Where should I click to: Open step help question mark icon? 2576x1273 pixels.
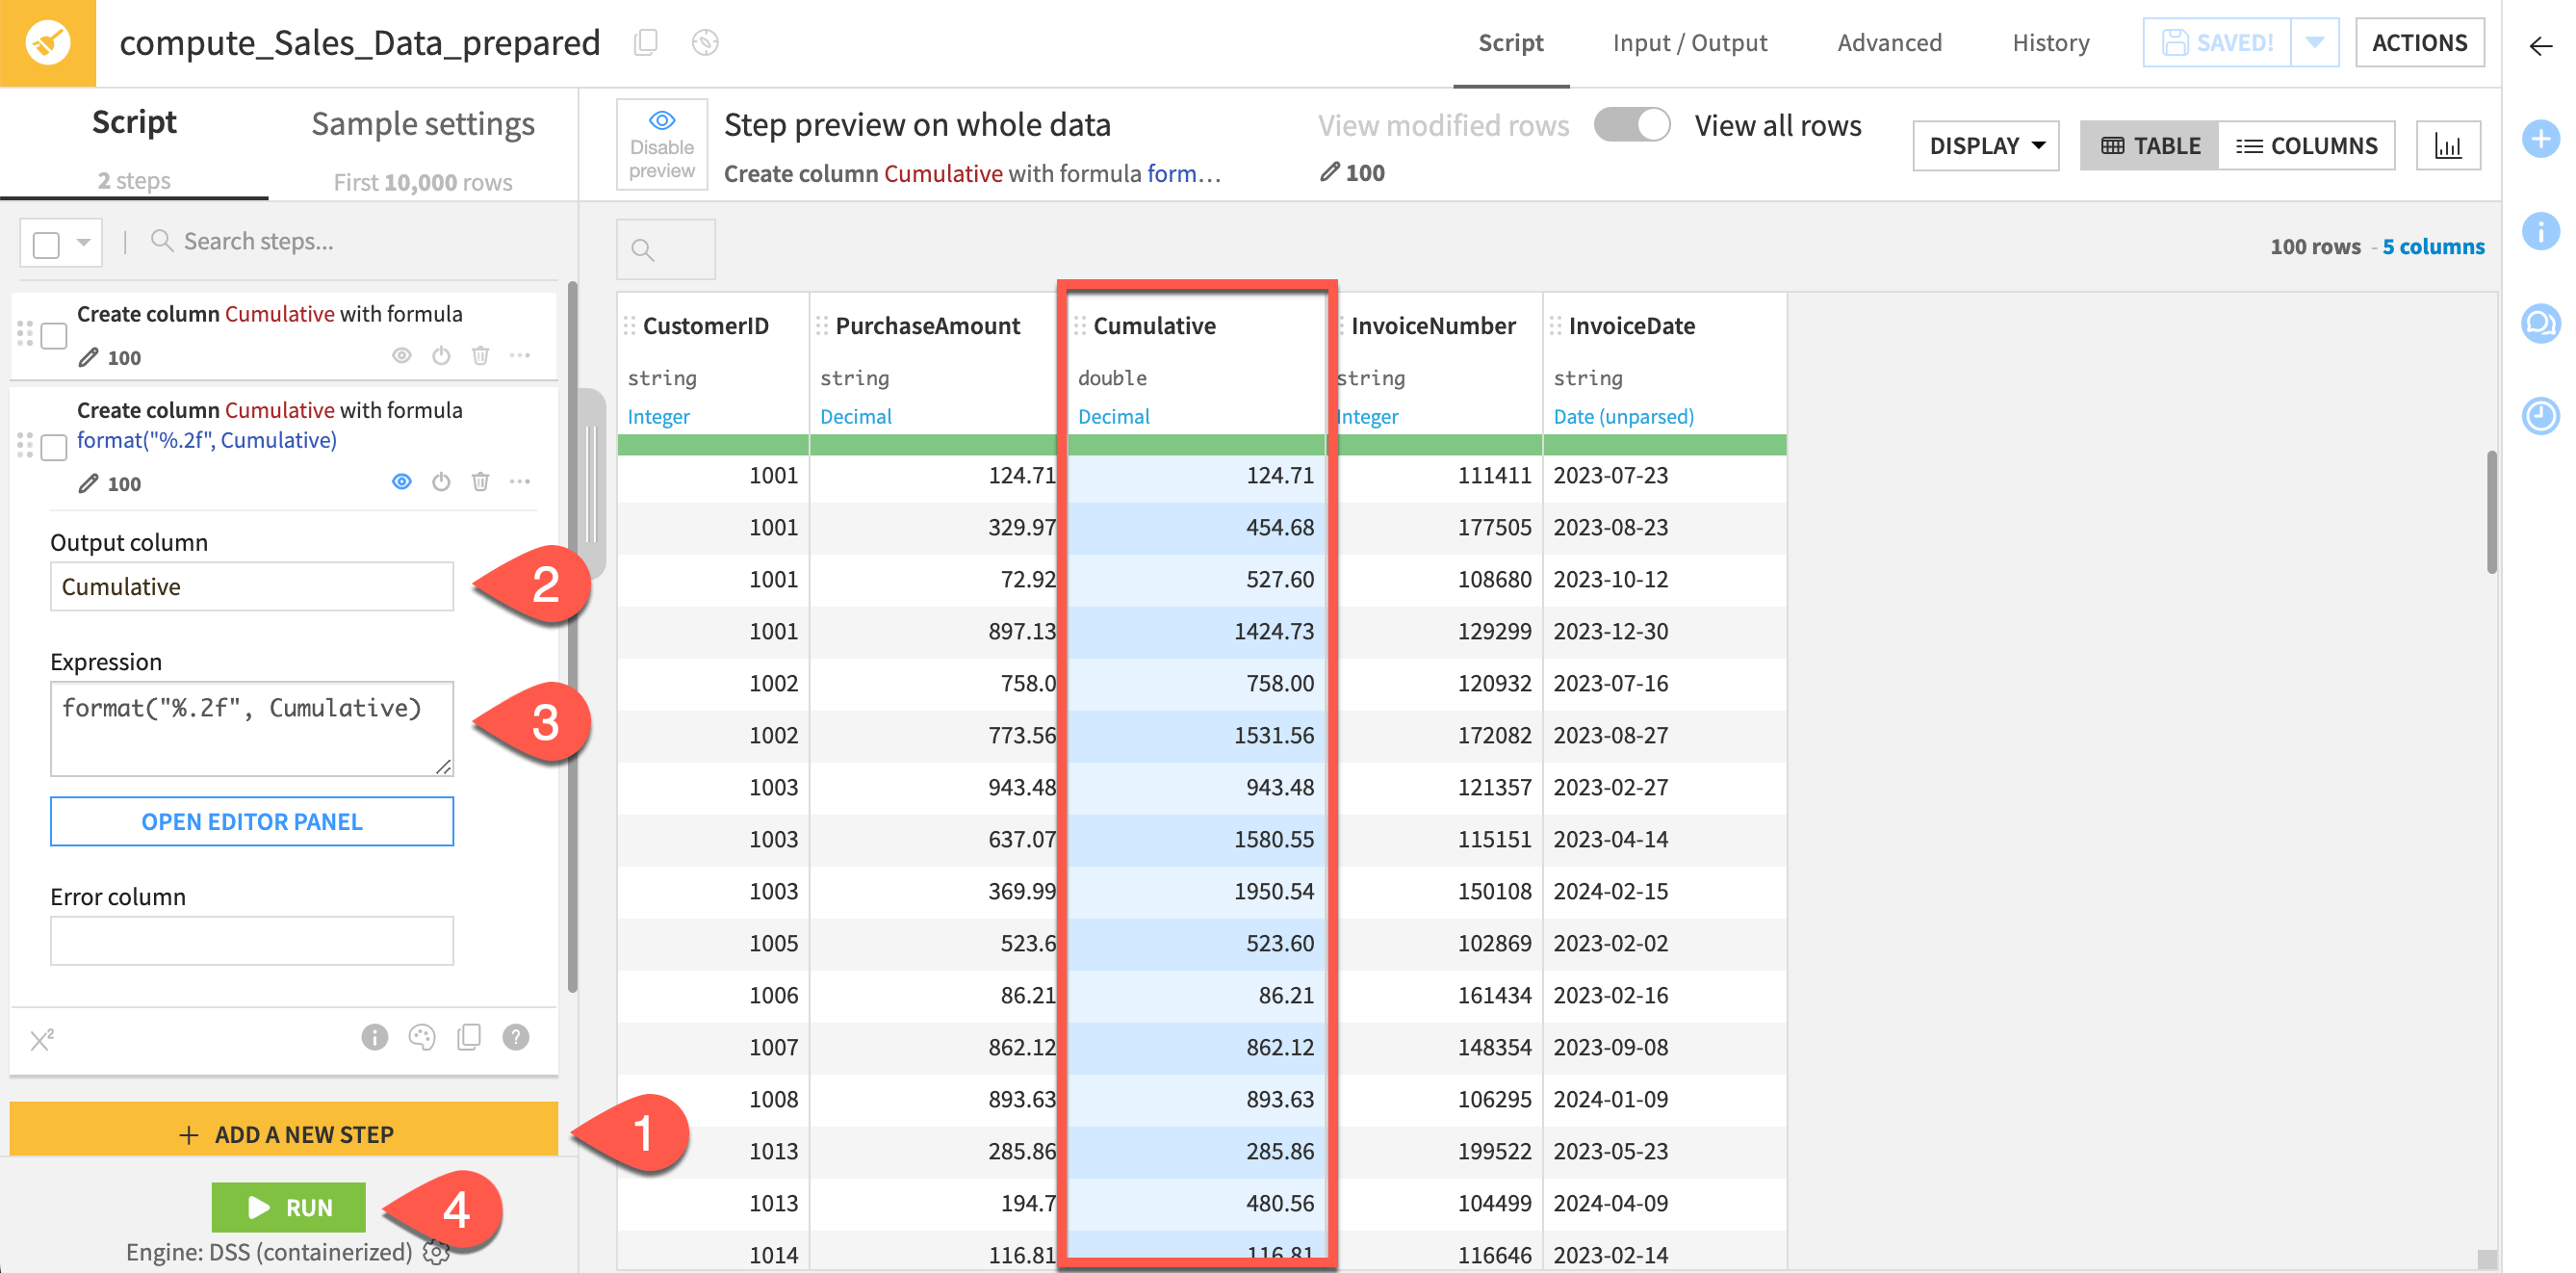point(516,1037)
